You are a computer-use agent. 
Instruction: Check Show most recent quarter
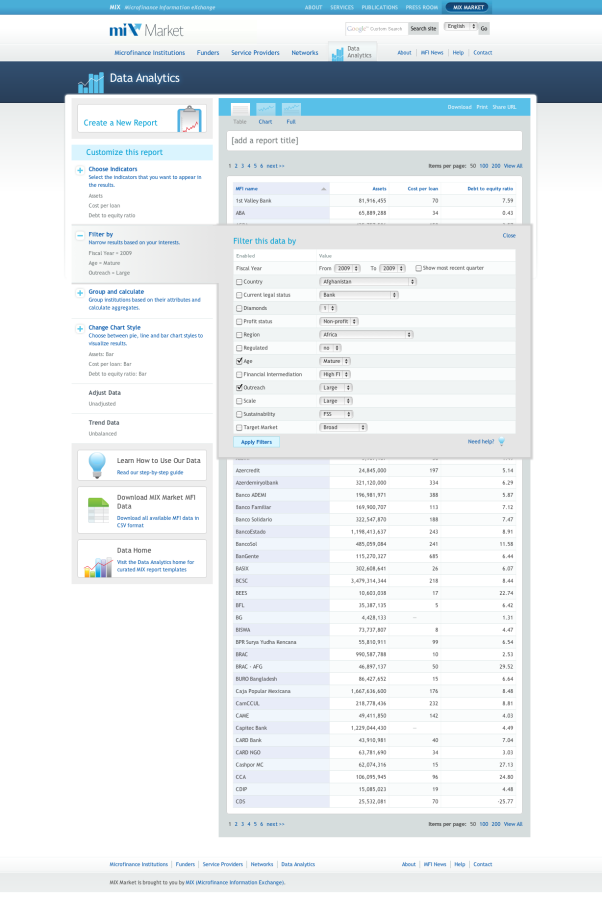click(x=418, y=268)
